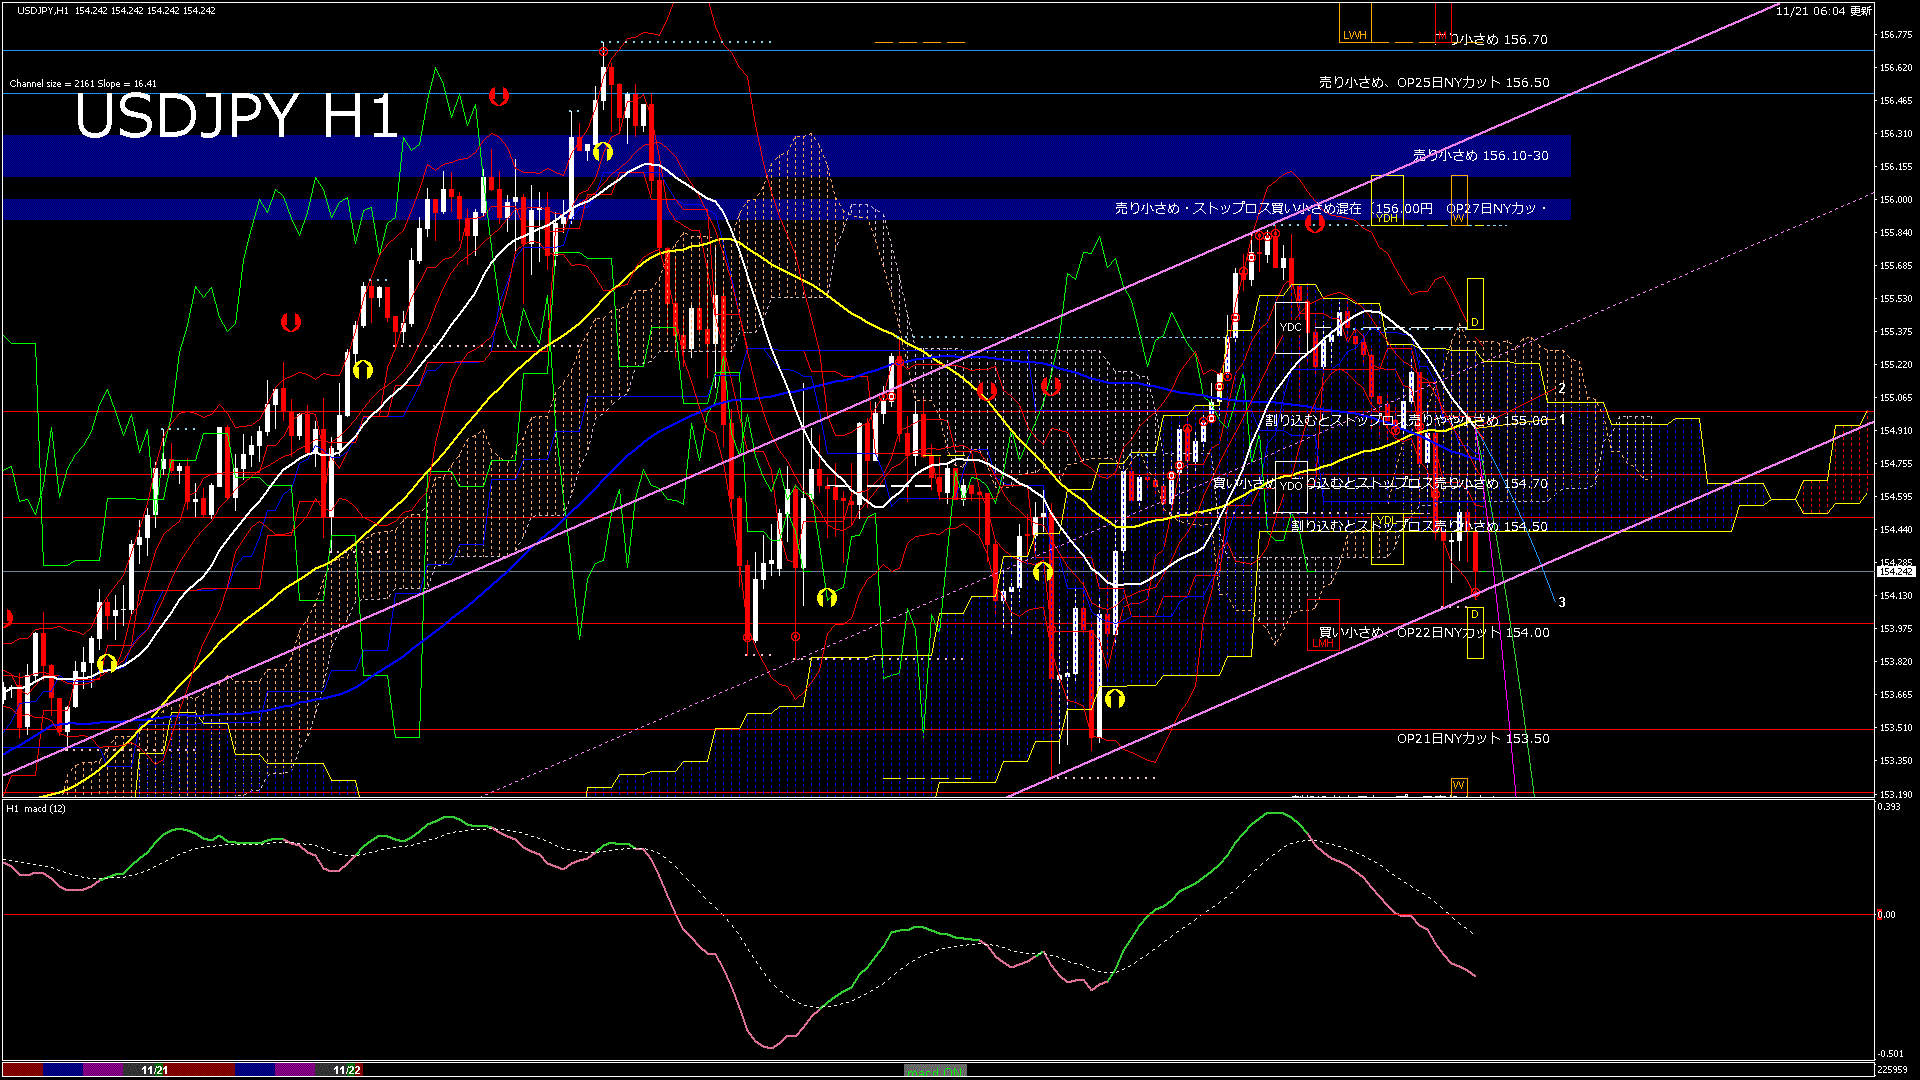Viewport: 1920px width, 1080px height.
Task: Click the red arrow marker under the YDH box
Action: 1315,223
